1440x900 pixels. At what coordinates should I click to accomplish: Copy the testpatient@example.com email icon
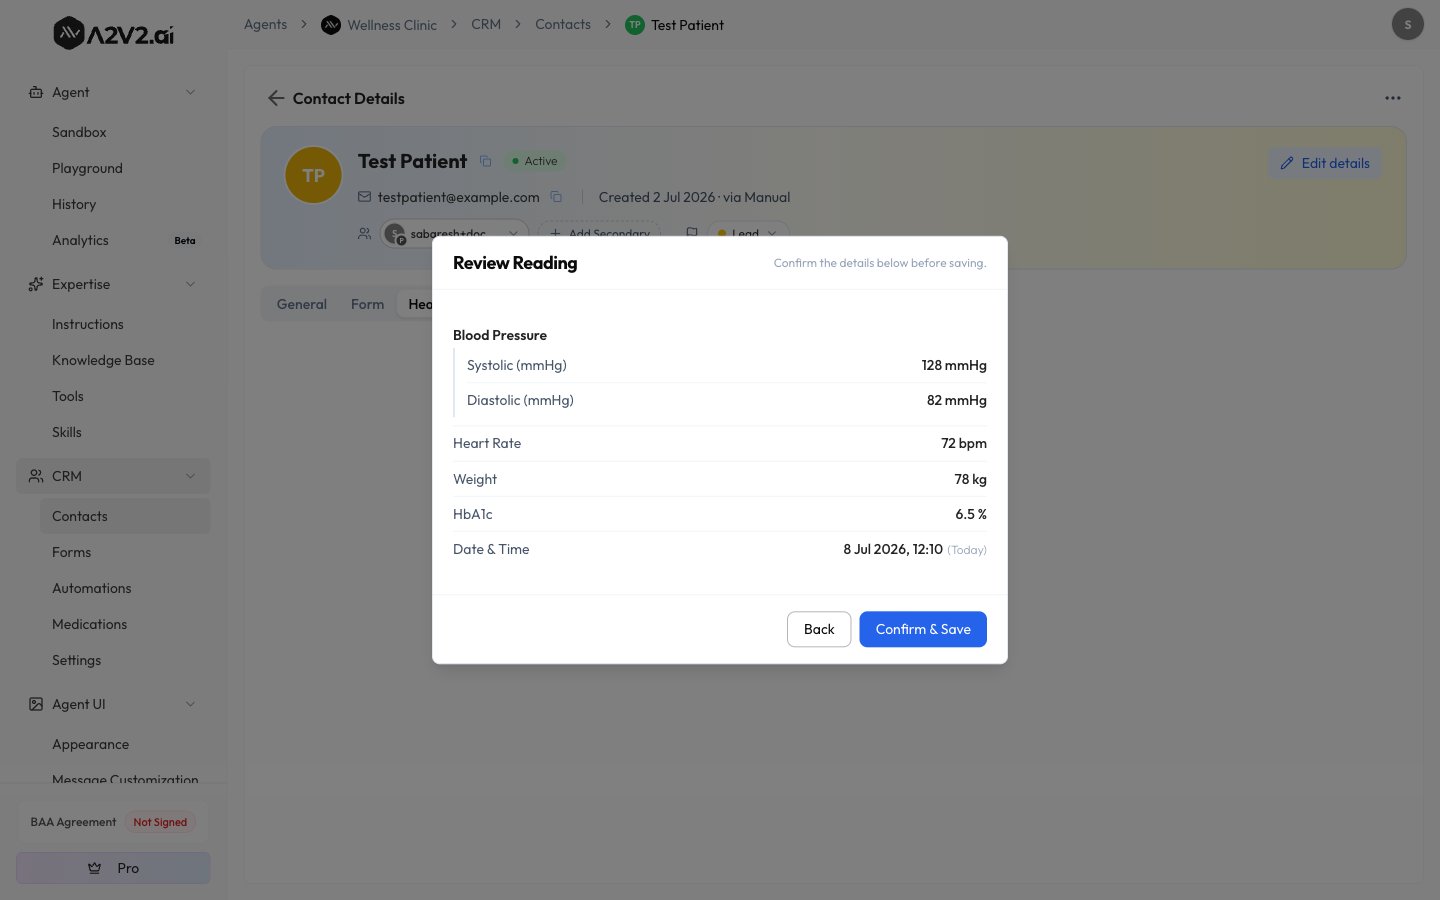[x=556, y=197]
